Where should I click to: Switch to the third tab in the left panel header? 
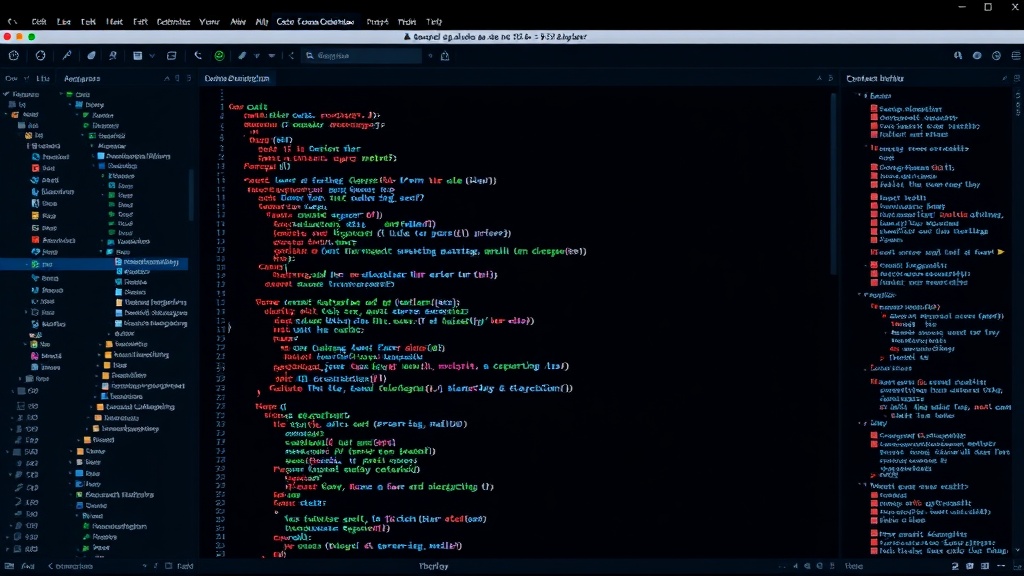click(82, 78)
